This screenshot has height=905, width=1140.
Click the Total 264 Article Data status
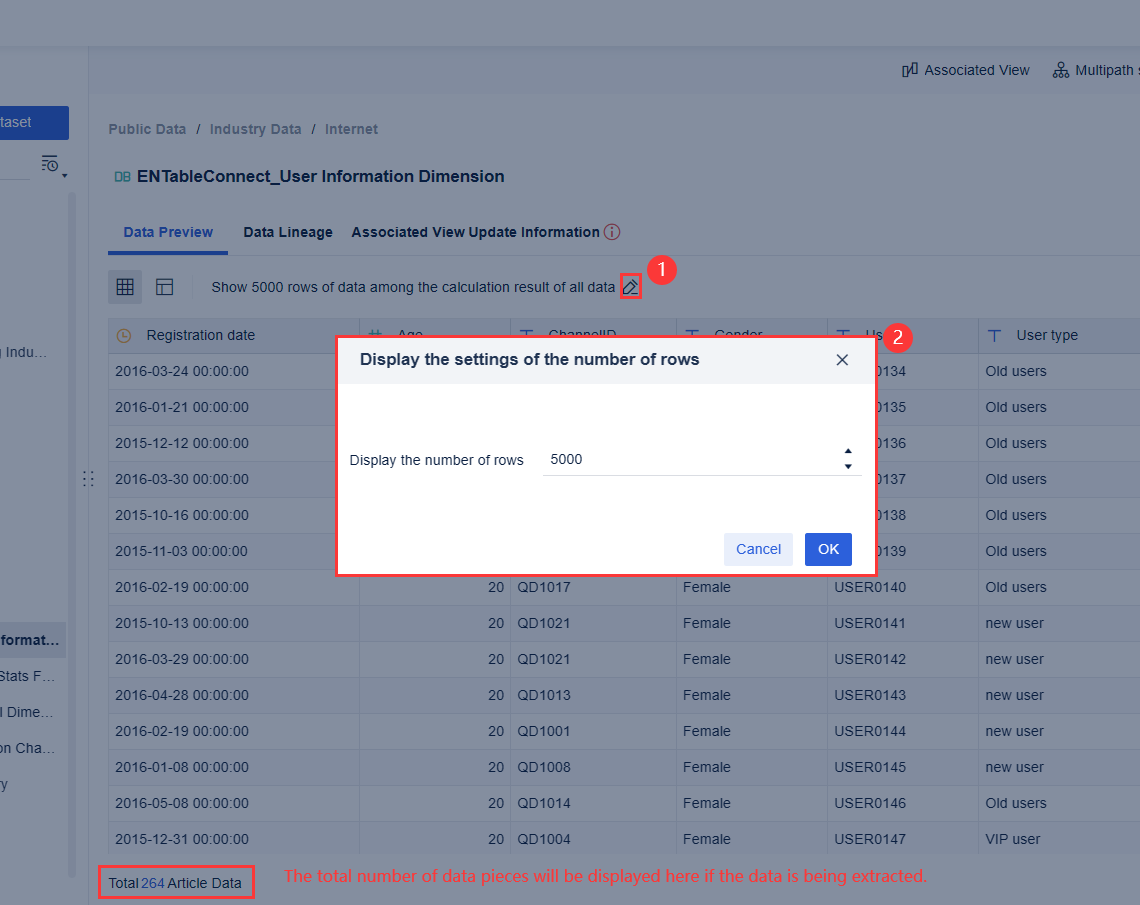[175, 883]
